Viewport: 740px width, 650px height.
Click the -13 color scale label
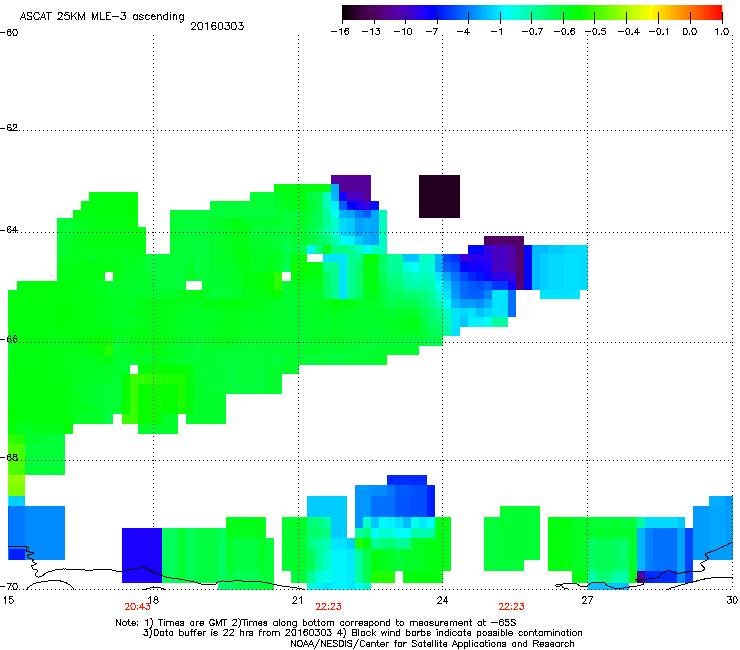point(371,32)
